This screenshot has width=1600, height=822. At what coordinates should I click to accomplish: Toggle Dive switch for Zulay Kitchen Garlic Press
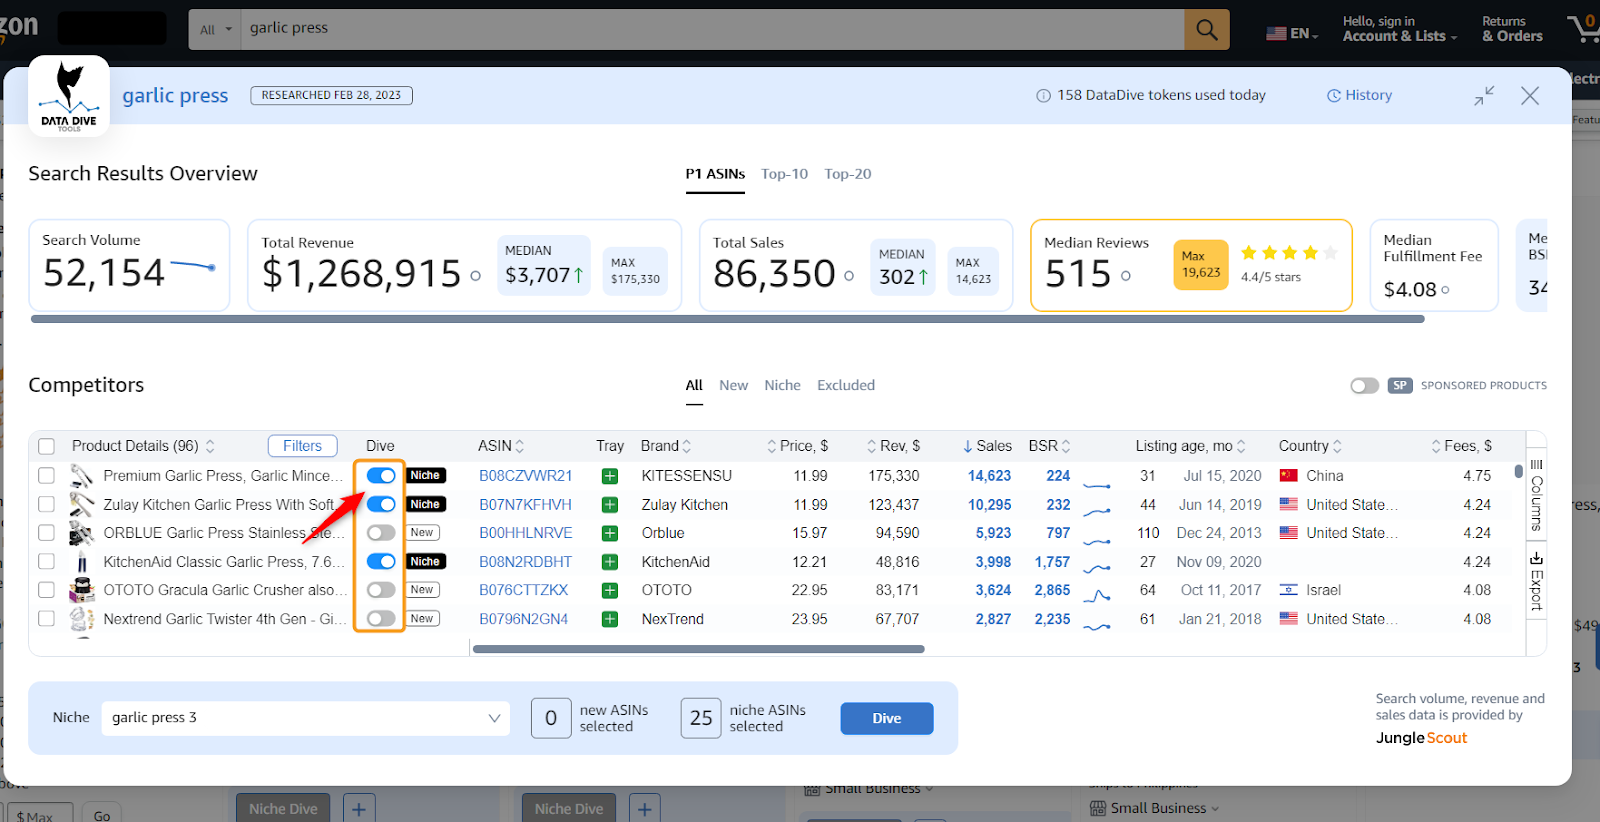click(x=381, y=505)
